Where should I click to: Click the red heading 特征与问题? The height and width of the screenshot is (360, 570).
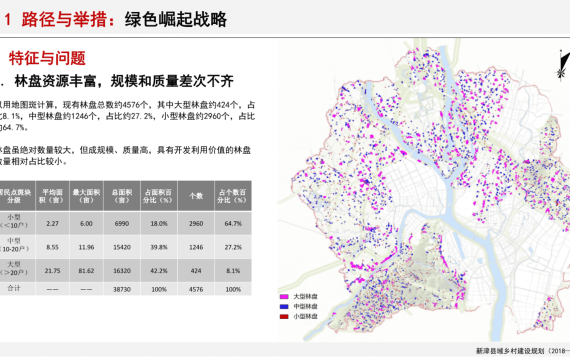click(x=47, y=58)
